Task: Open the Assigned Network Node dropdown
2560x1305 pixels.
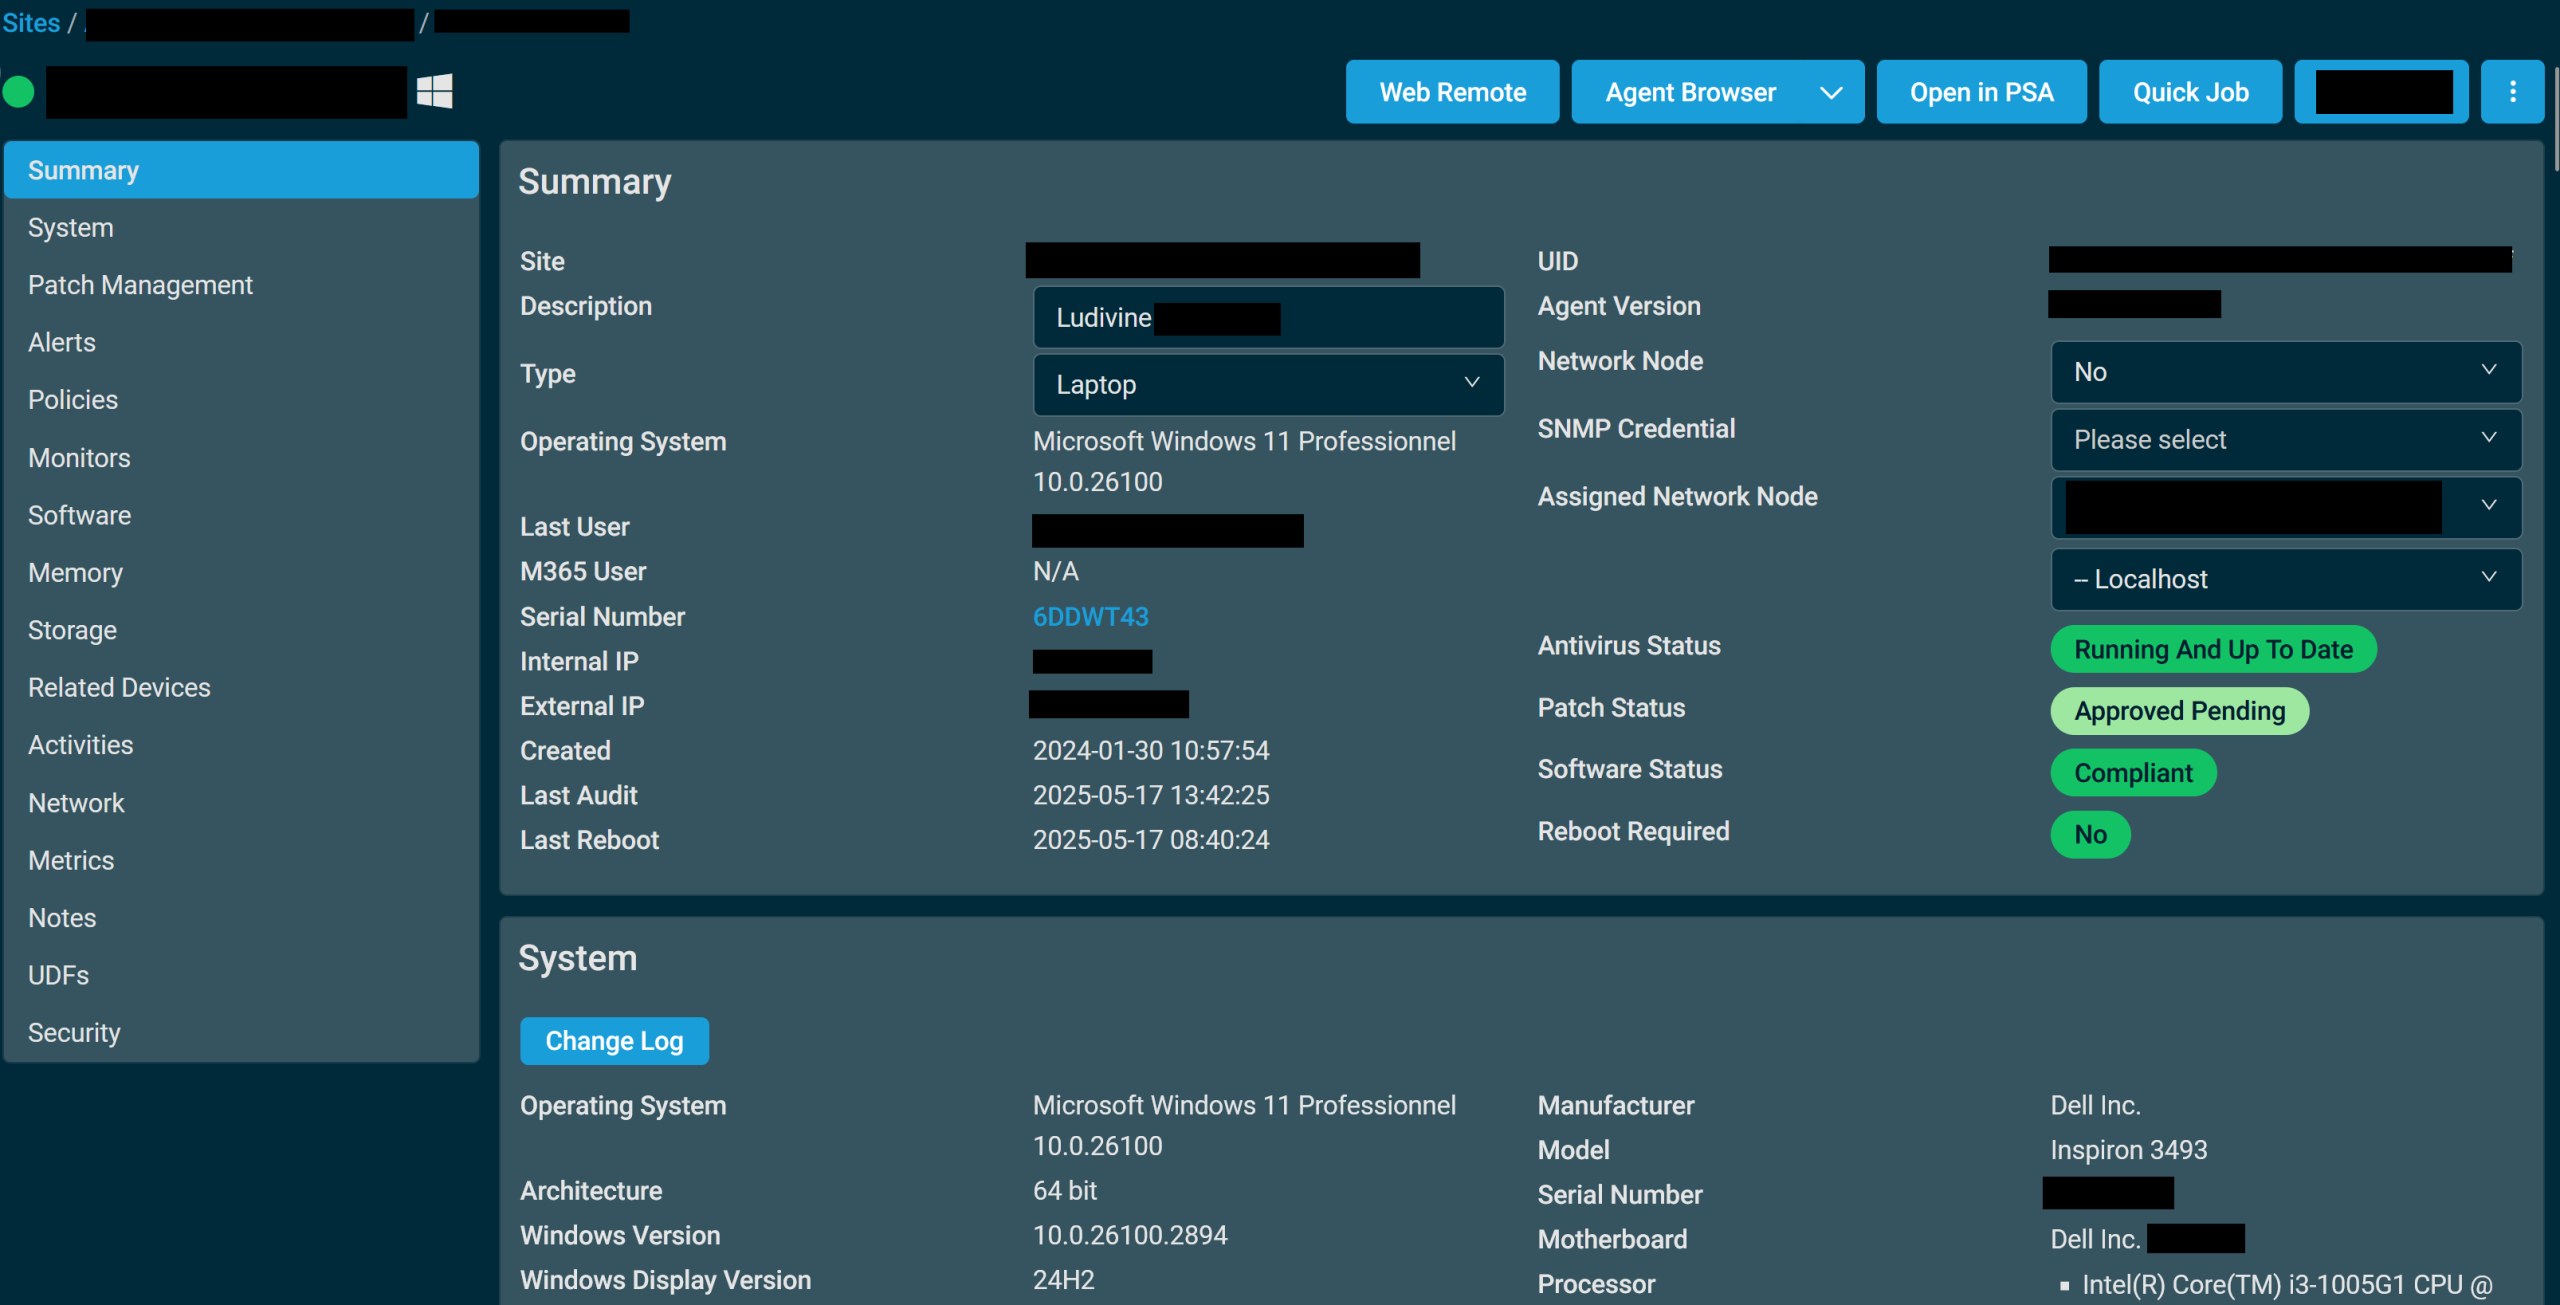Action: click(2286, 507)
